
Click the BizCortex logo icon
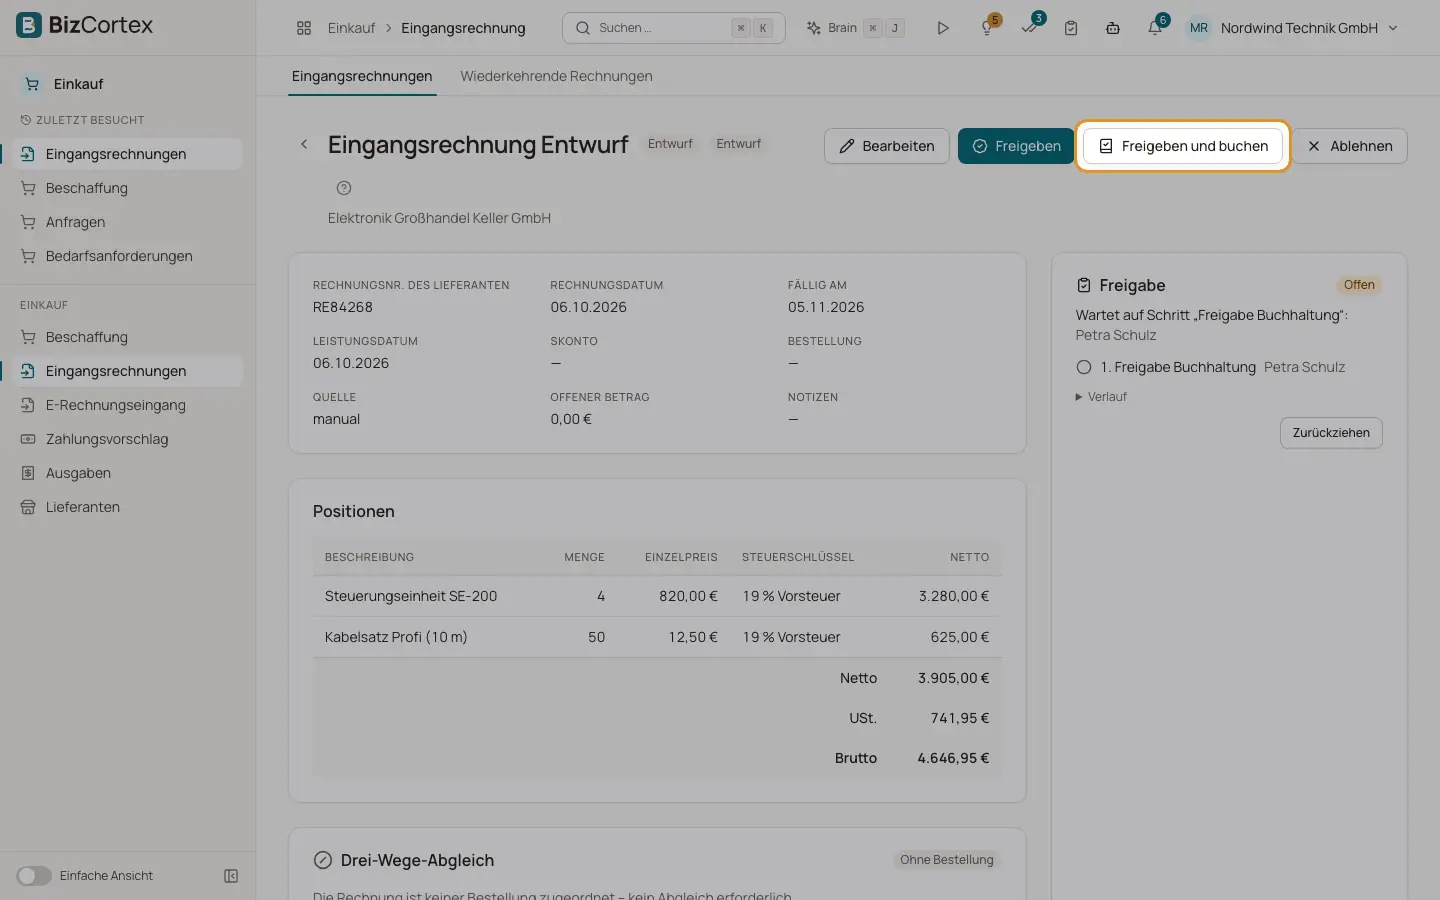[29, 25]
